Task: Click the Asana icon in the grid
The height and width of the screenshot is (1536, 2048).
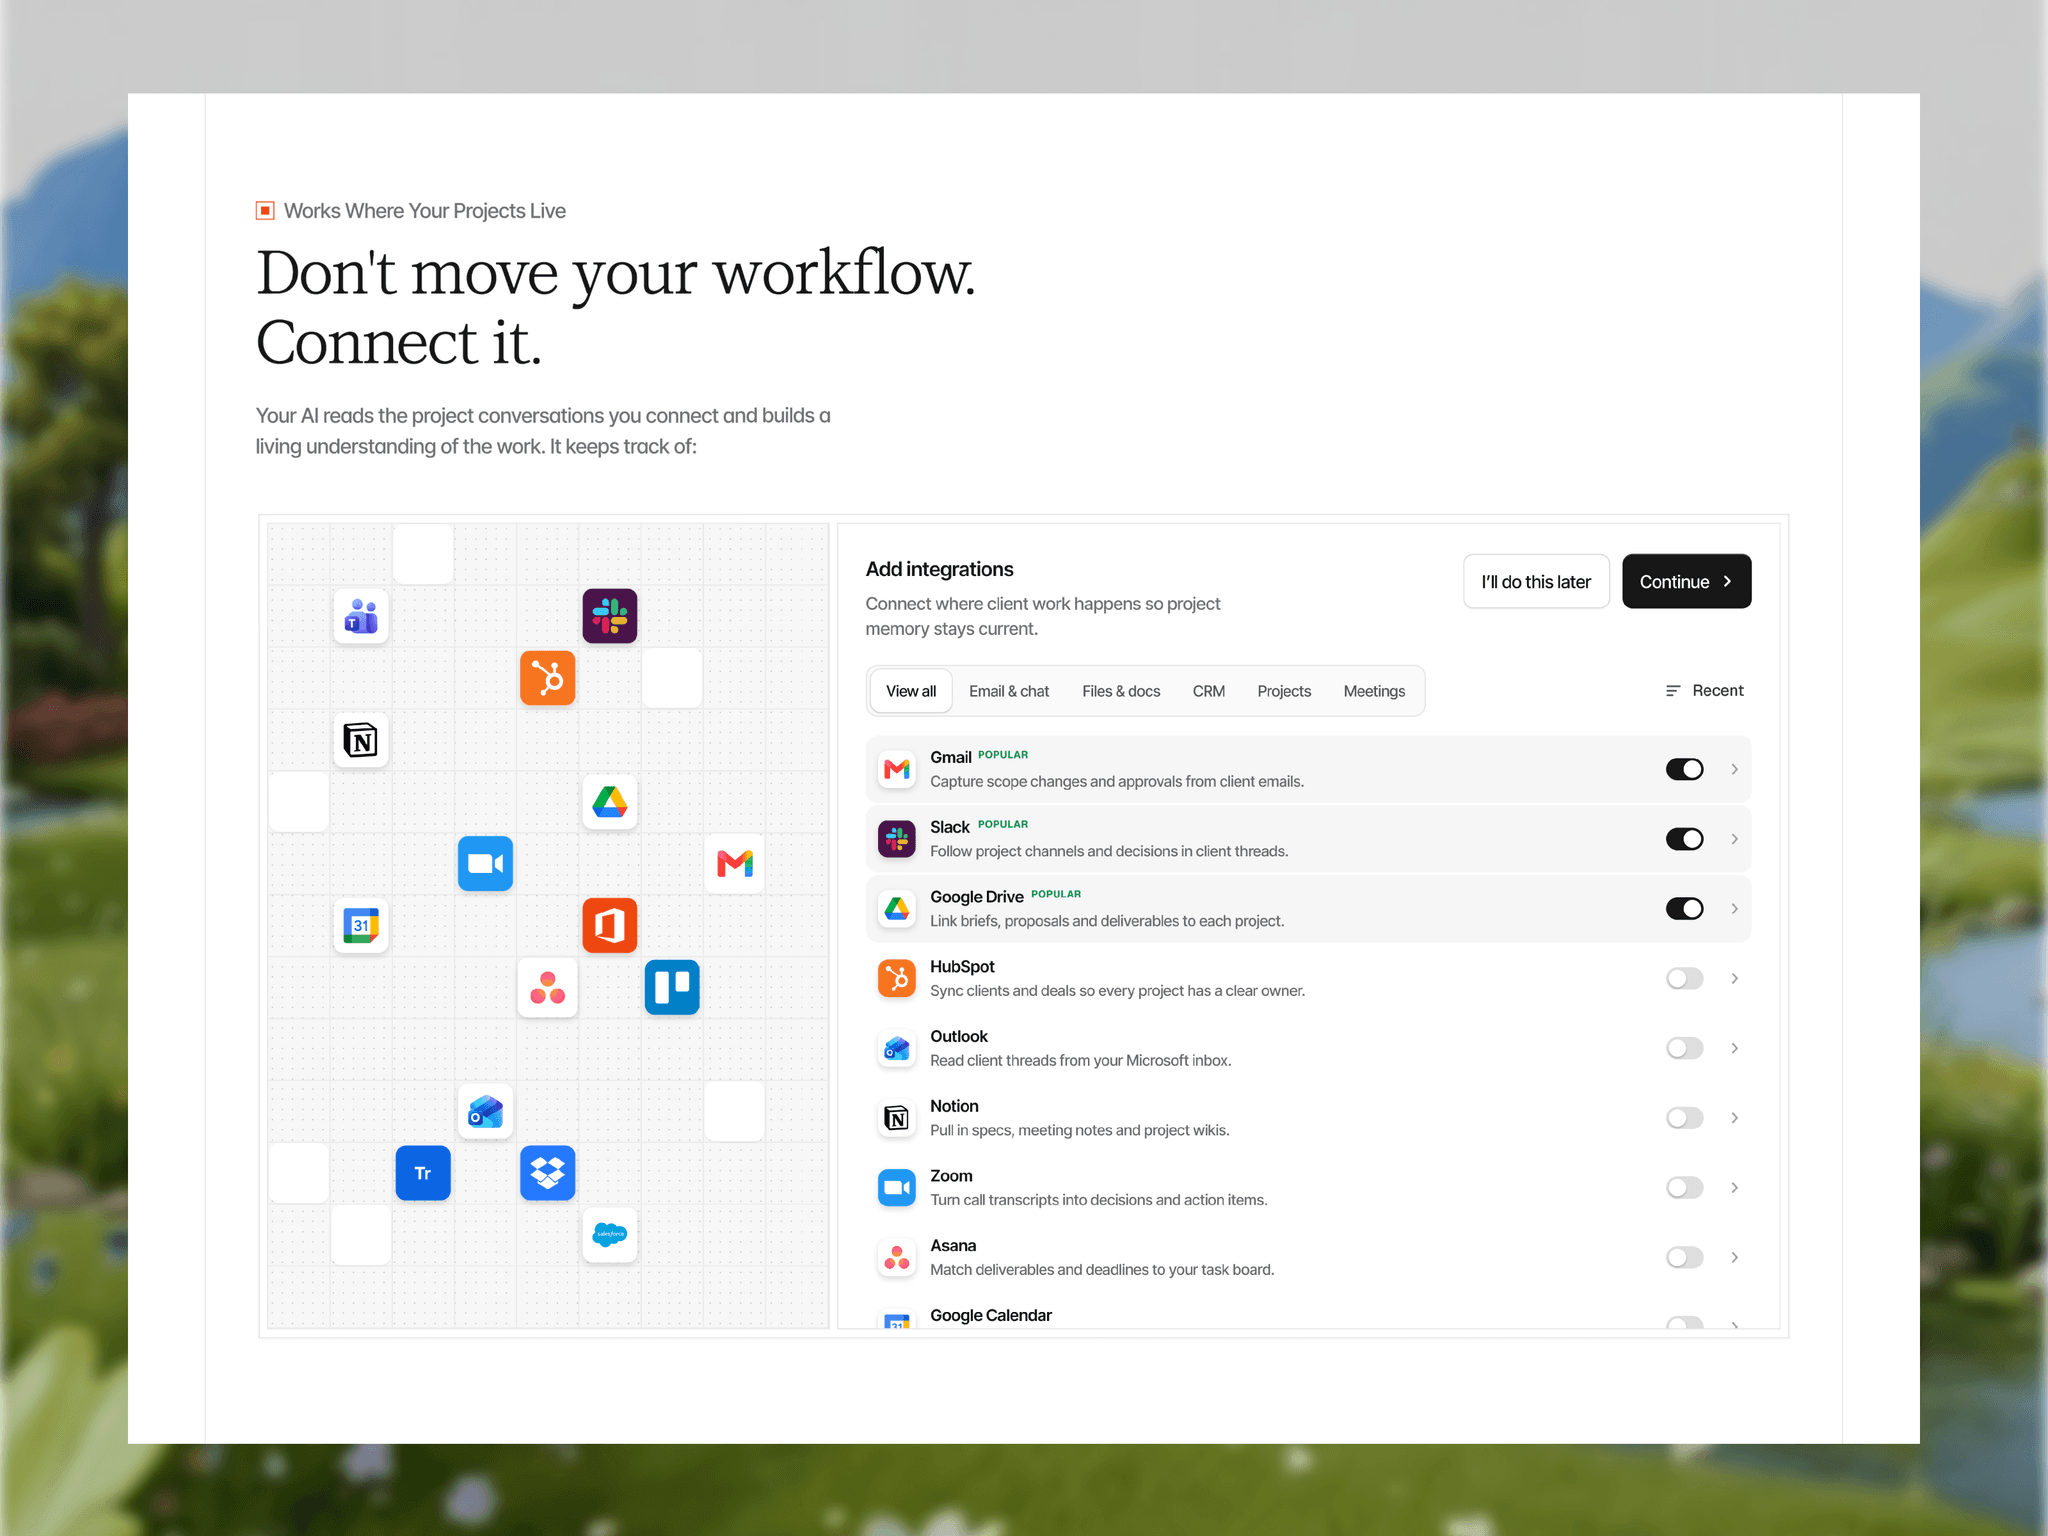Action: 548,988
